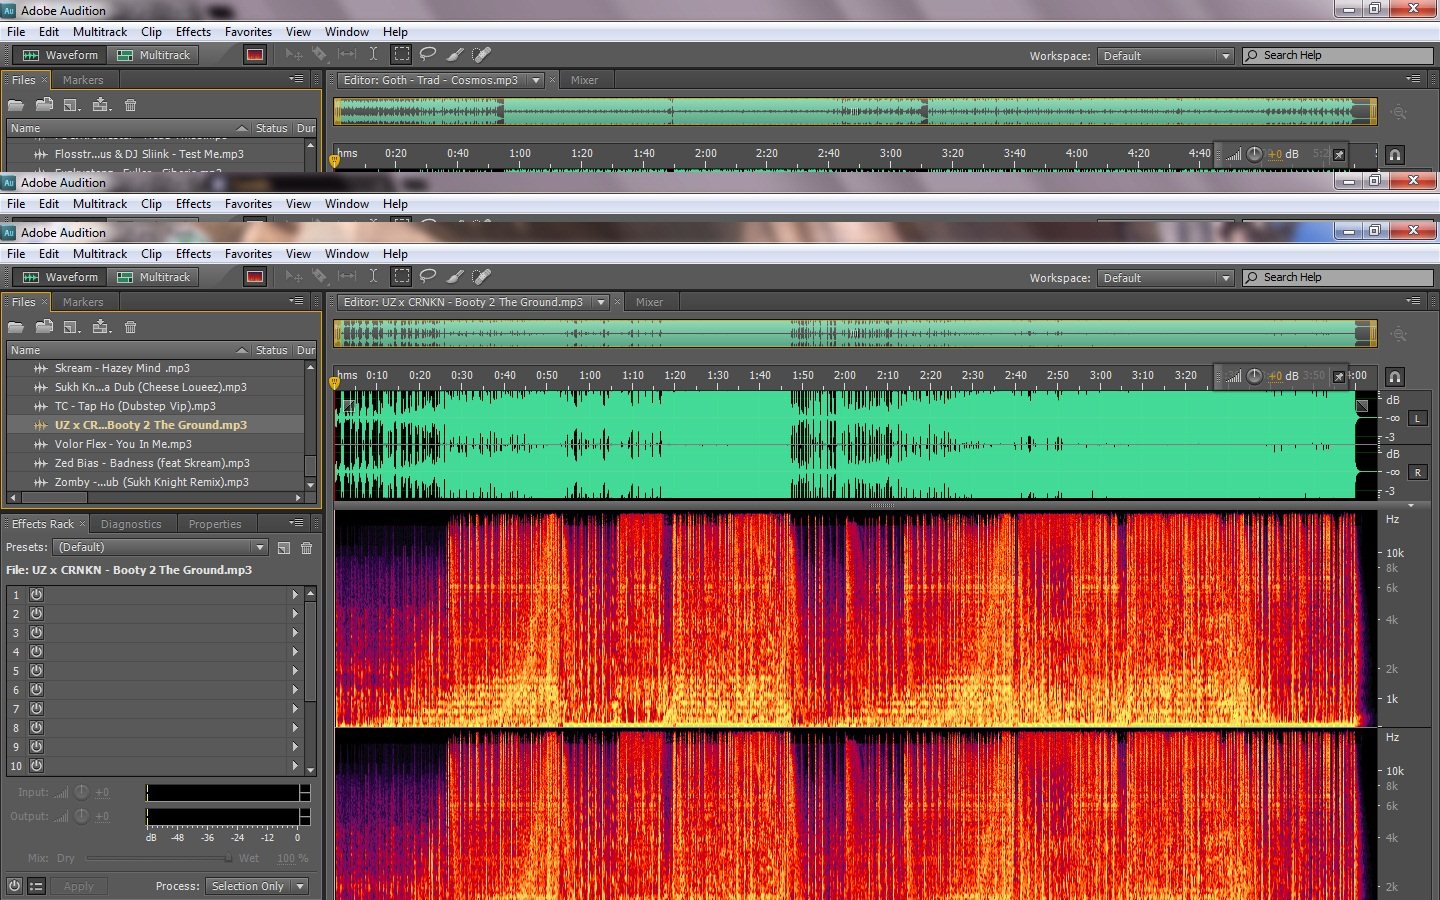Open Editor file dropdown in top window
This screenshot has height=900, width=1440.
536,80
